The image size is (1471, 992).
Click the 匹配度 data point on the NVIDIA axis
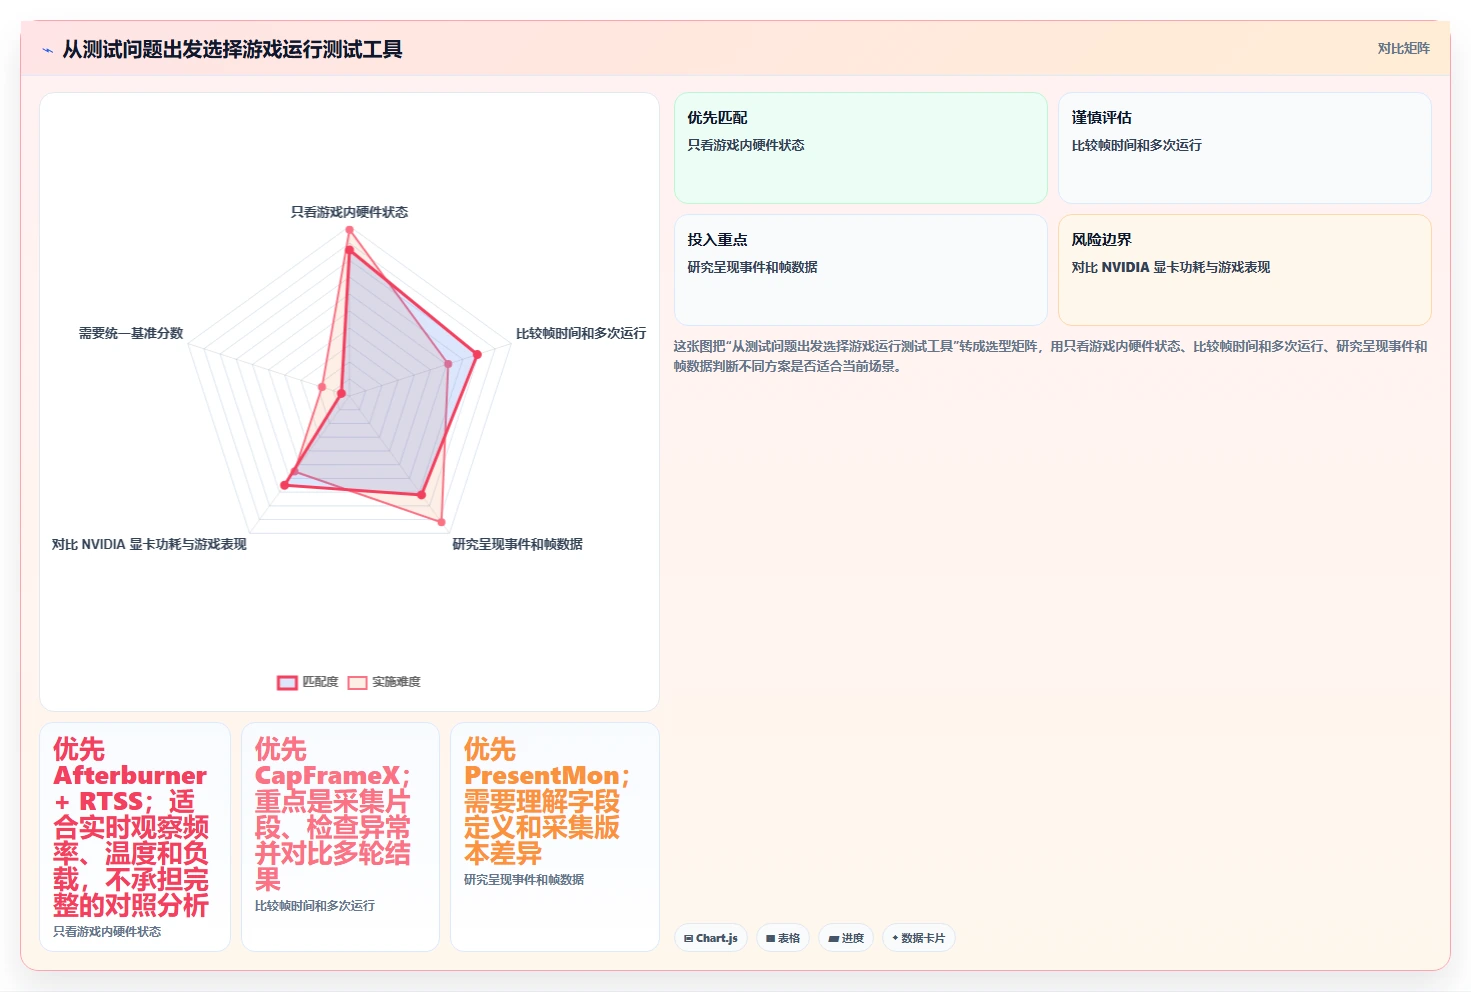pos(284,485)
